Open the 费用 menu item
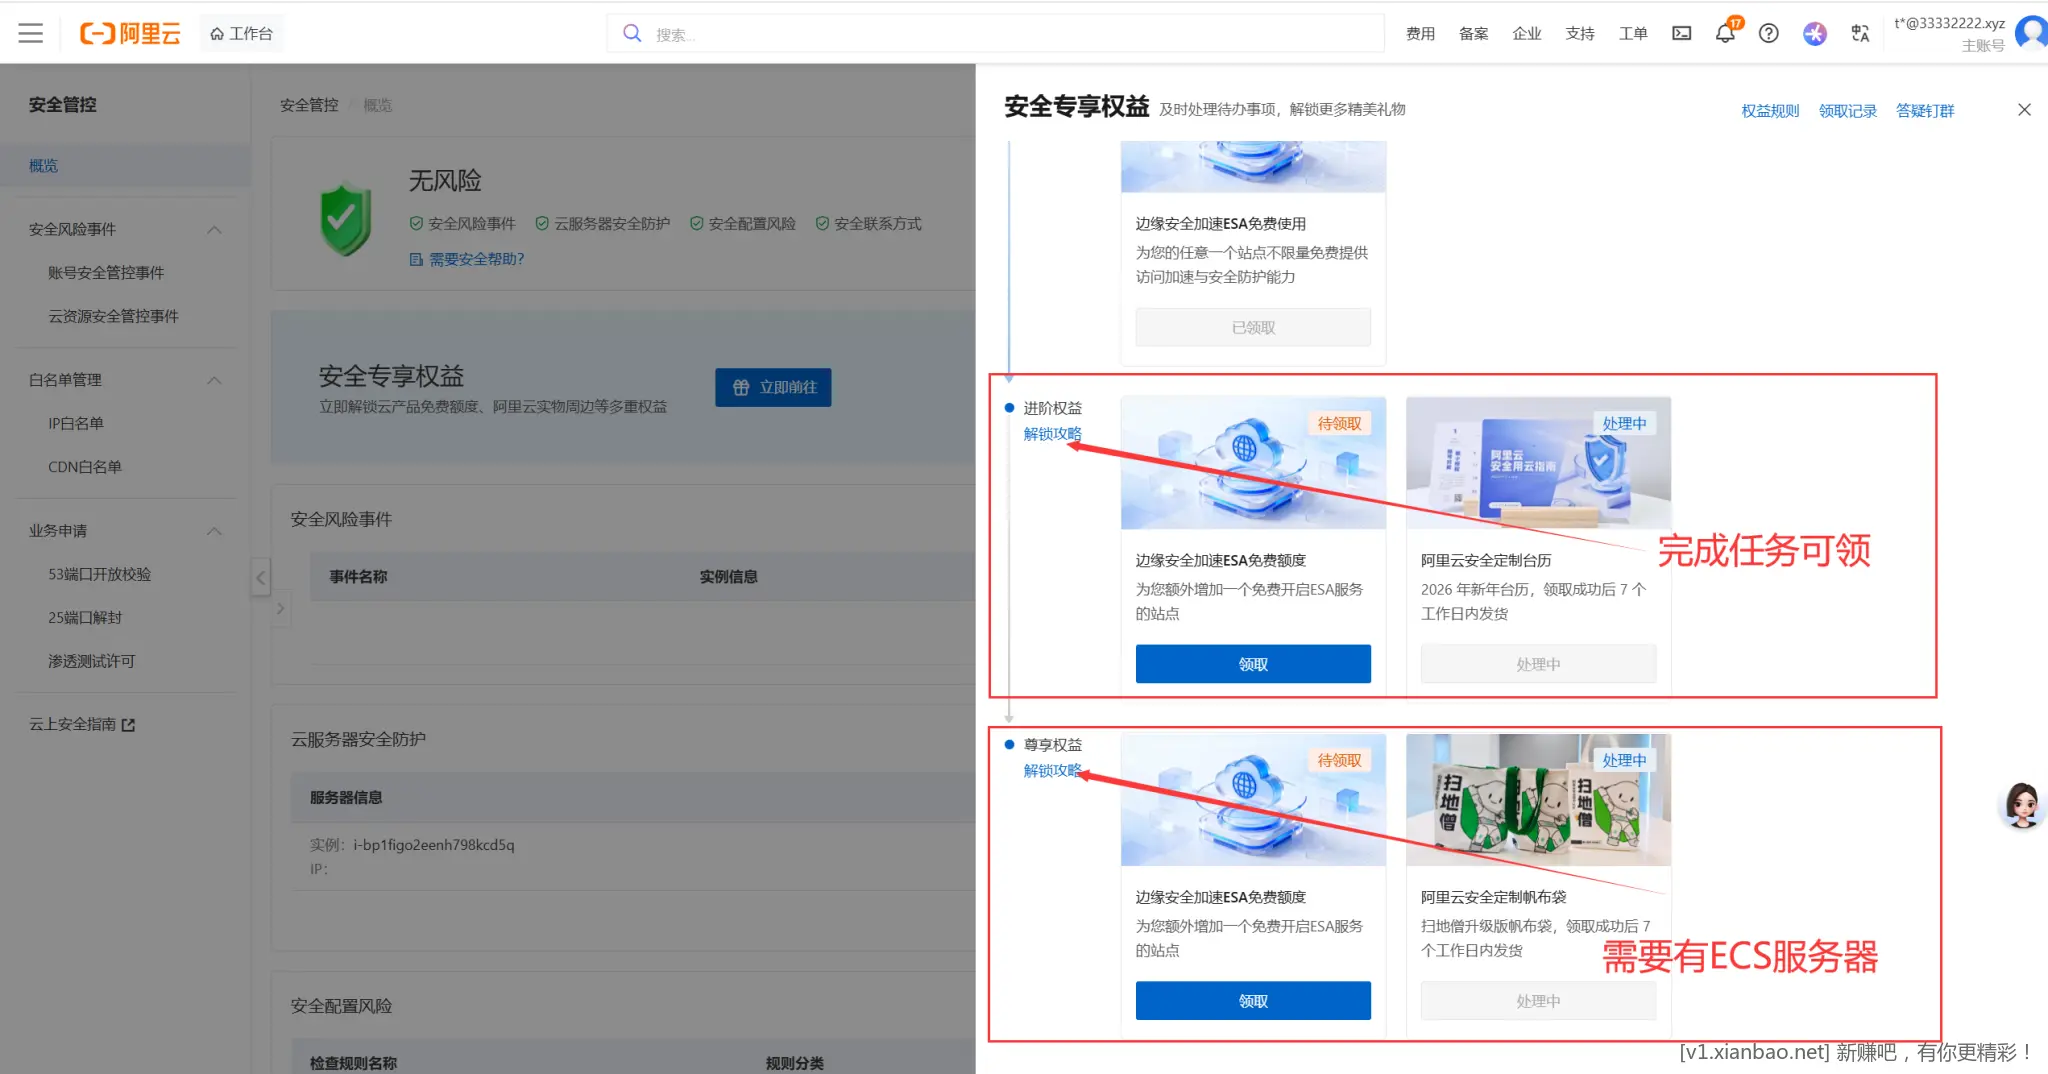Image resolution: width=2048 pixels, height=1074 pixels. click(1419, 33)
